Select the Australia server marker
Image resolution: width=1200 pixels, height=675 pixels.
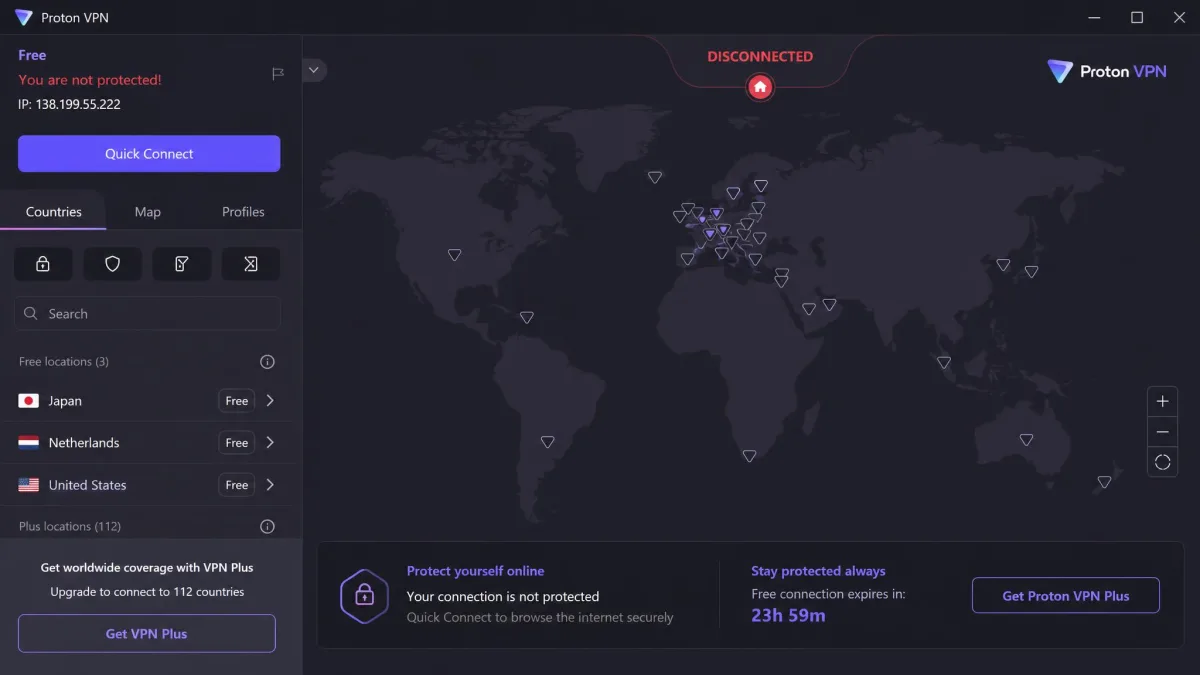pyautogui.click(x=1026, y=440)
